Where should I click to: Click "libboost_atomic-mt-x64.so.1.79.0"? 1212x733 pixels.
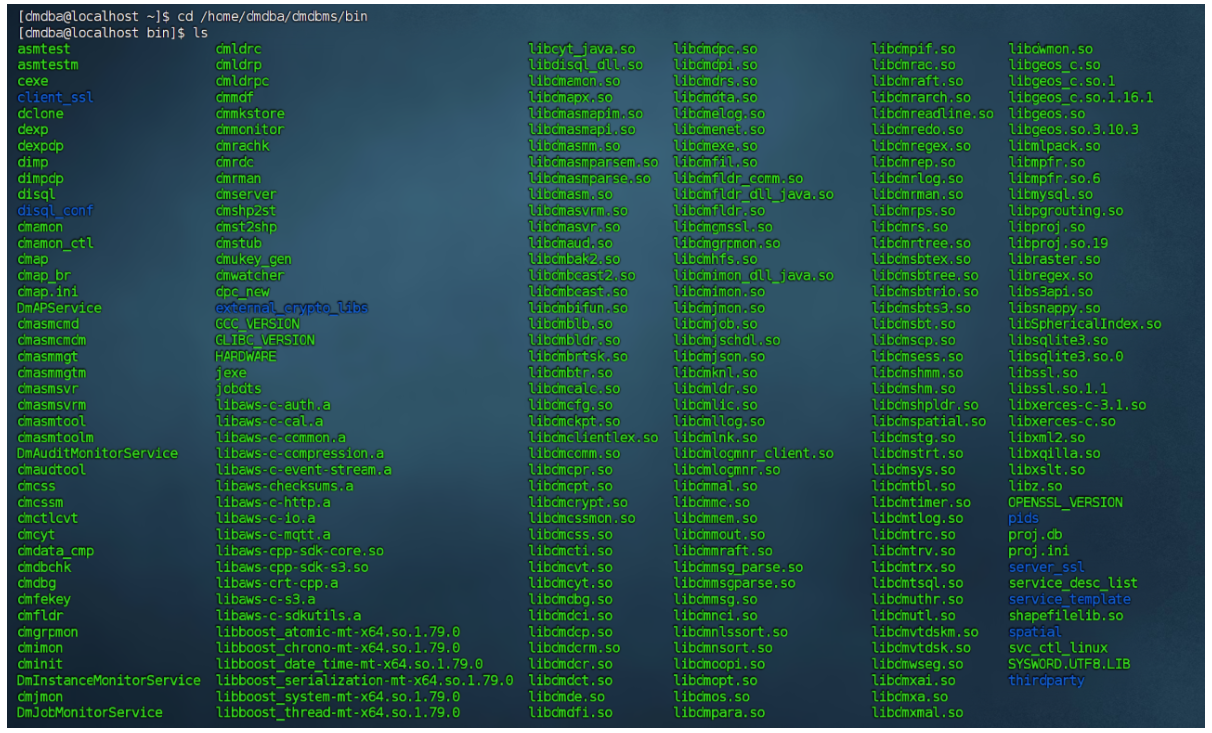pos(338,632)
